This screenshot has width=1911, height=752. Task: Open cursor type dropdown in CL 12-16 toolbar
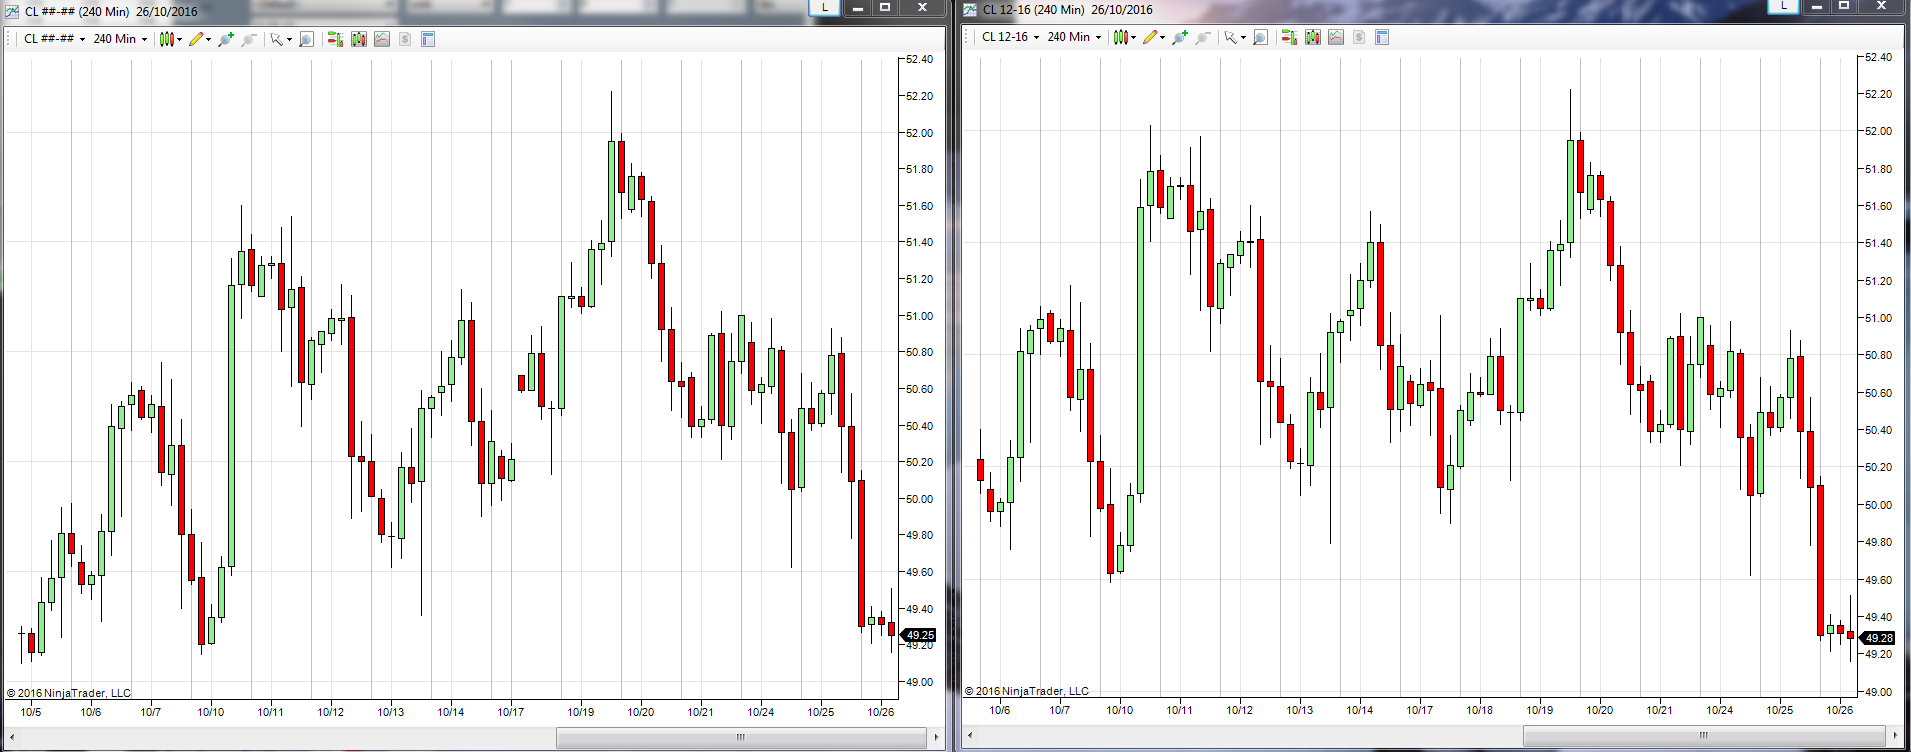(x=1235, y=37)
